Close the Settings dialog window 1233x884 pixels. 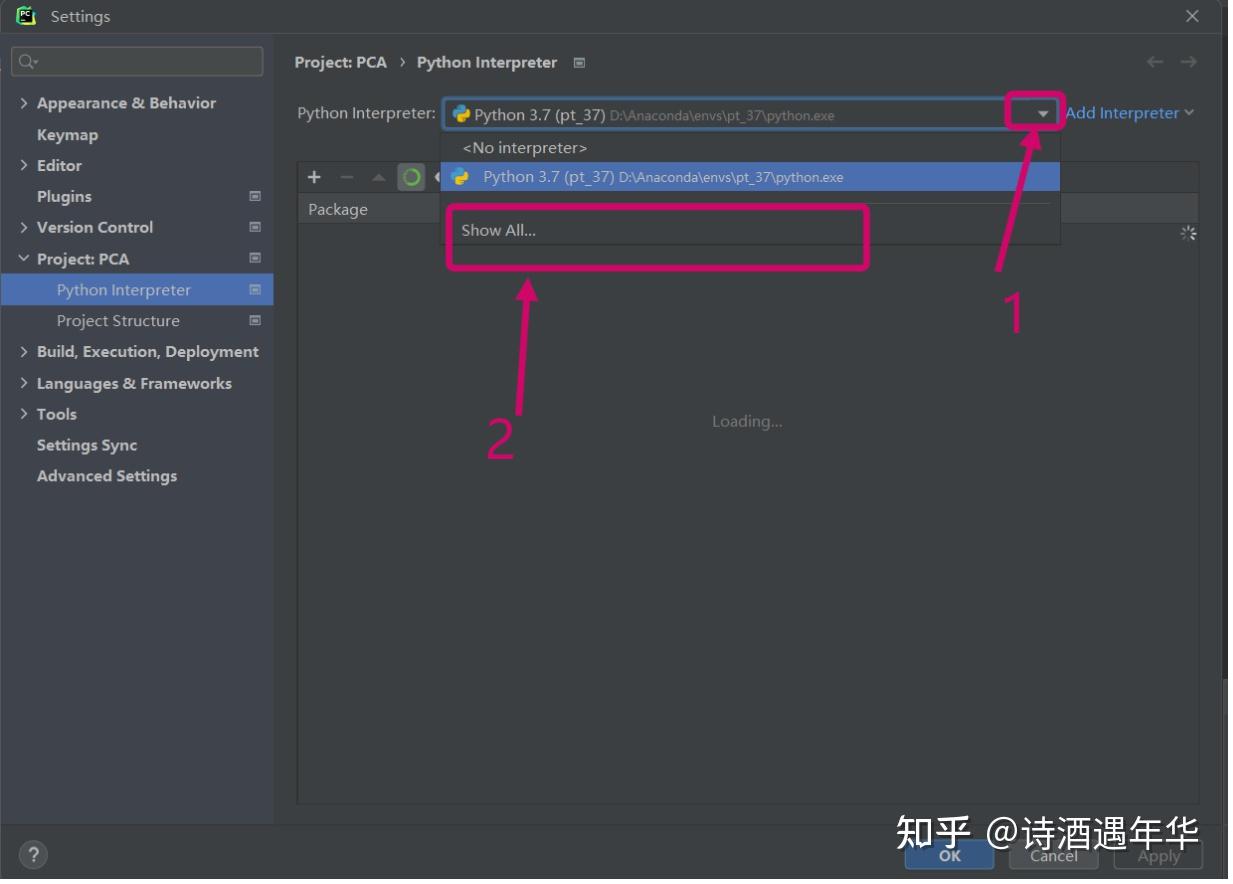point(1192,16)
